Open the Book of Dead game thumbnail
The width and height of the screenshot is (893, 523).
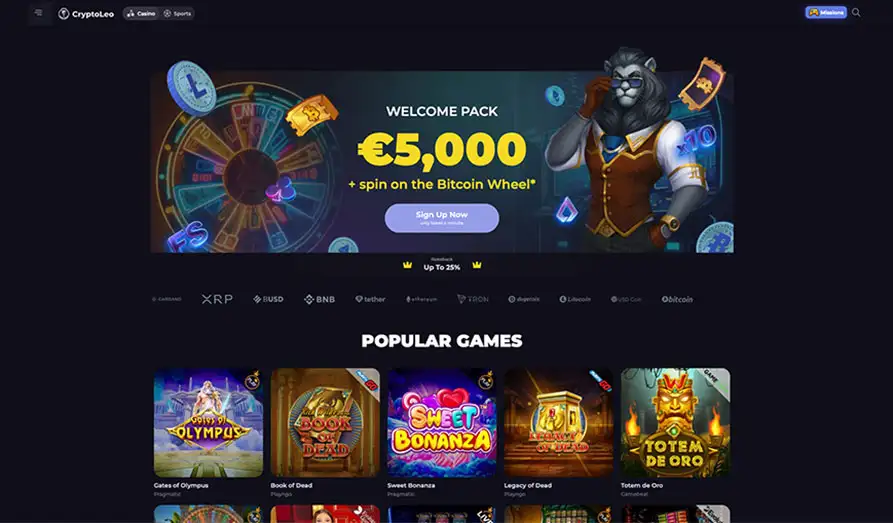325,423
